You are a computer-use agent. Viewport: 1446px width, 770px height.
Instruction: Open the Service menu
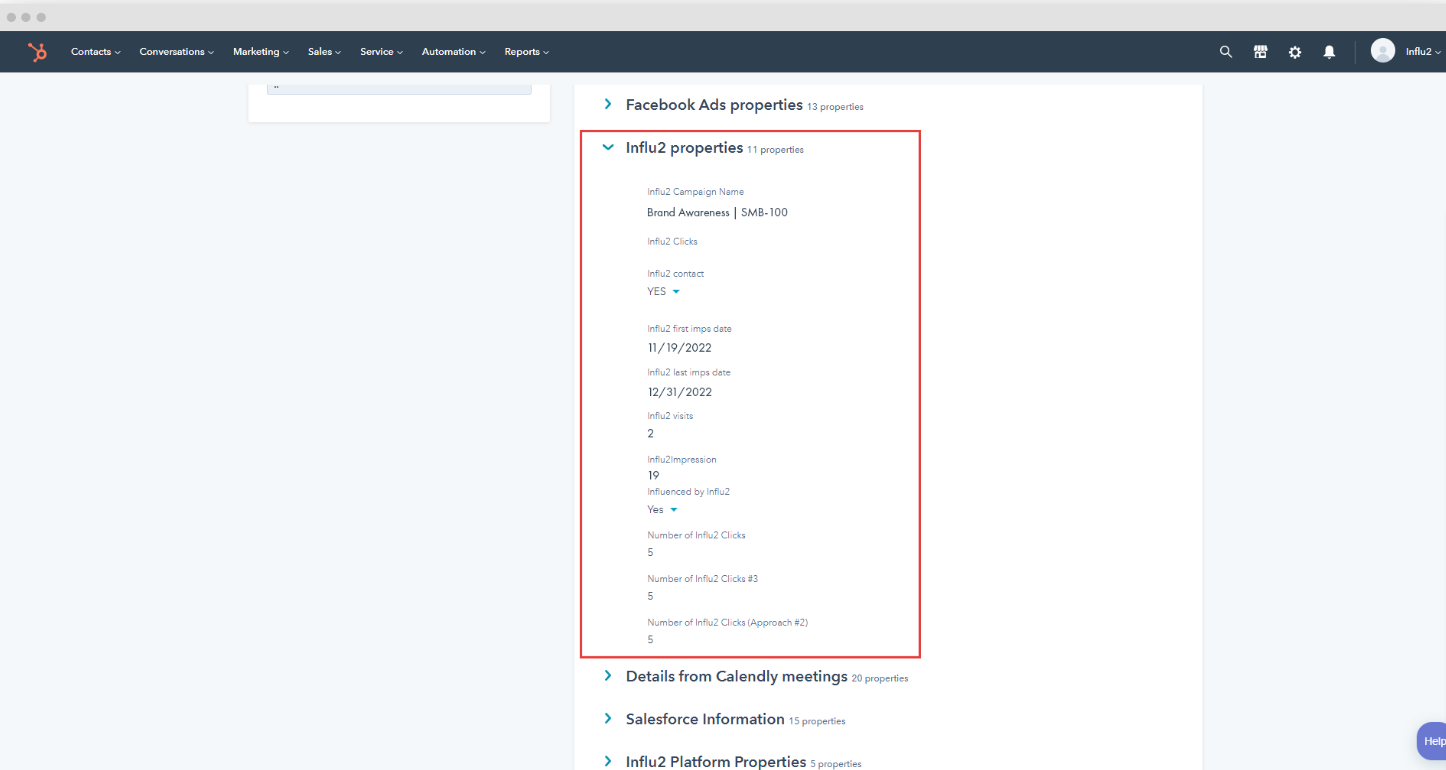pyautogui.click(x=382, y=52)
